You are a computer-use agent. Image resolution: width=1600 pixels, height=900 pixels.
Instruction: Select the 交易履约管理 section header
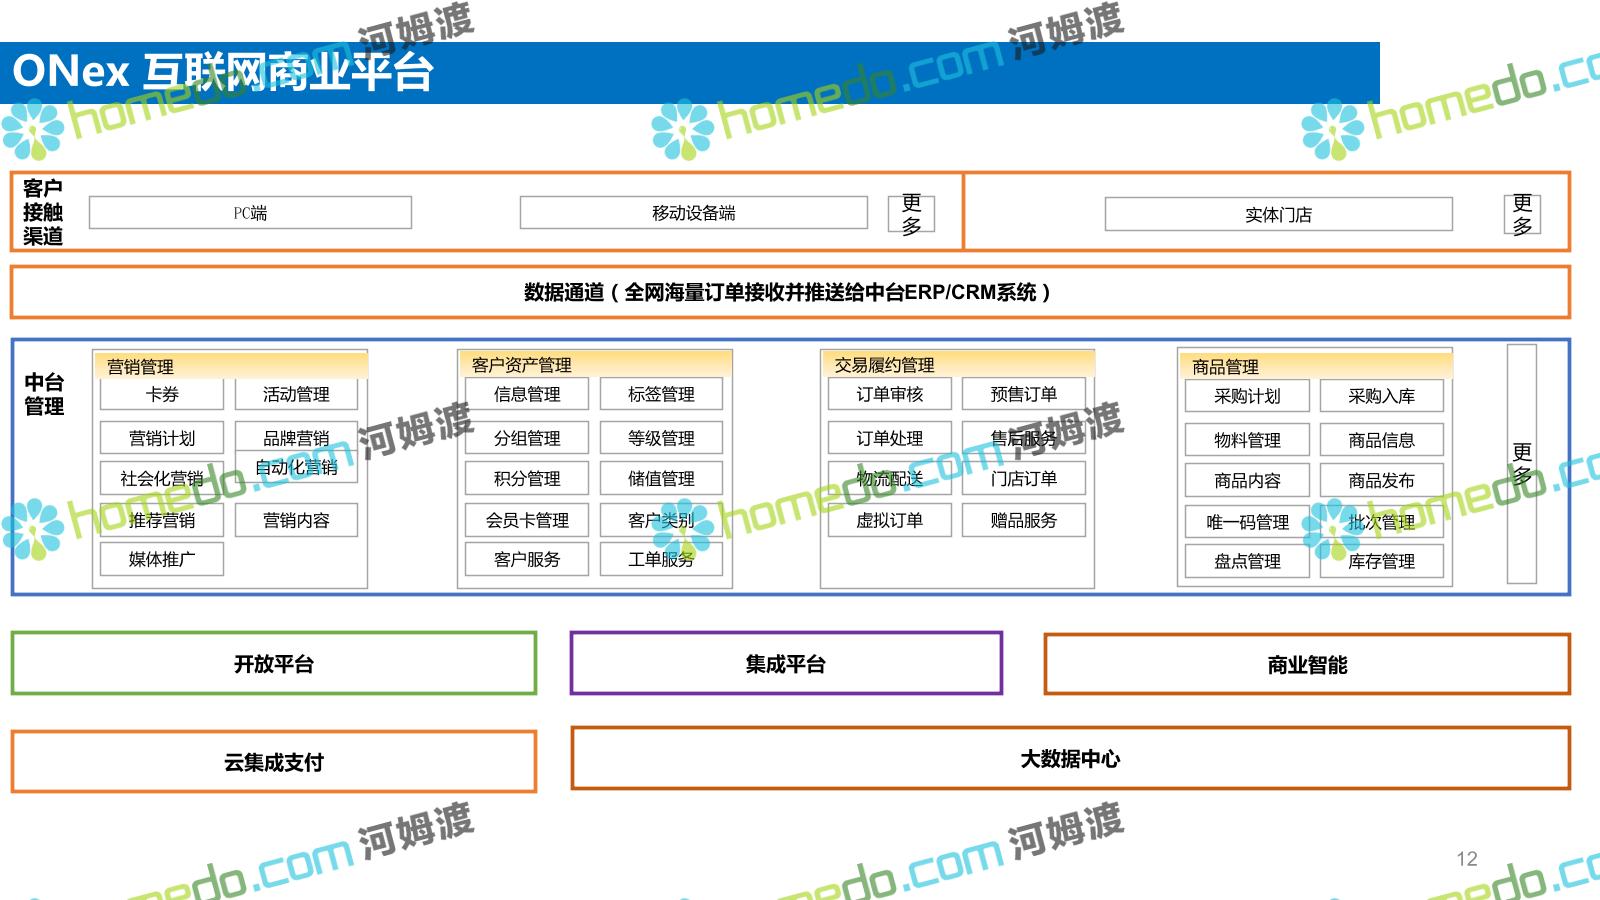pyautogui.click(x=958, y=365)
